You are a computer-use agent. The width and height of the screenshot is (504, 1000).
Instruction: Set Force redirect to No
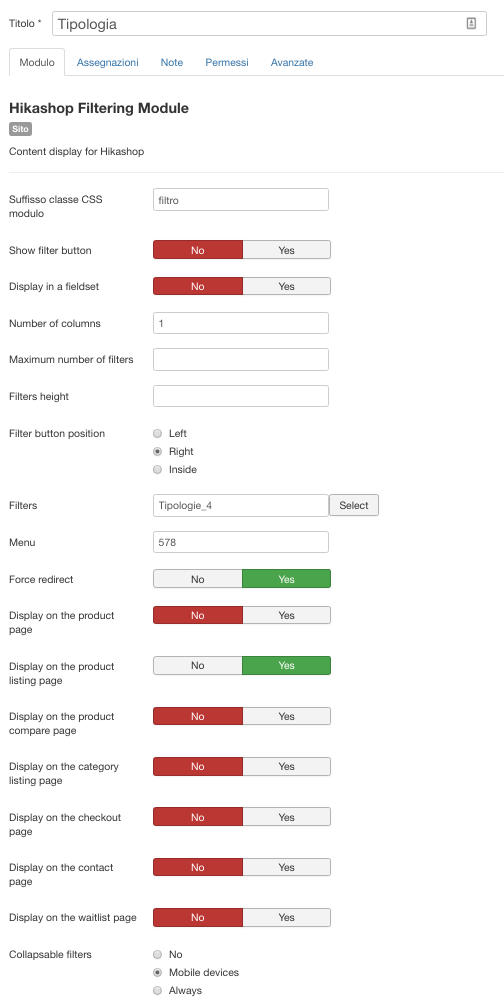point(198,579)
